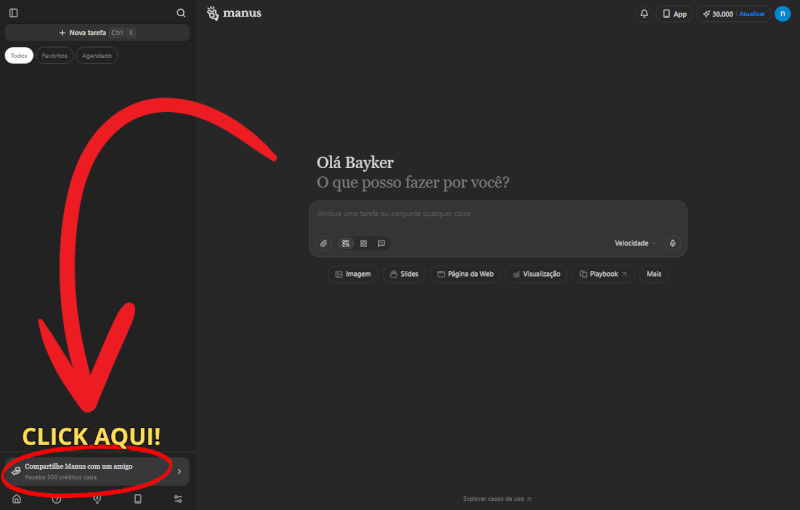Click the Manus logo
The height and width of the screenshot is (510, 800).
234,13
